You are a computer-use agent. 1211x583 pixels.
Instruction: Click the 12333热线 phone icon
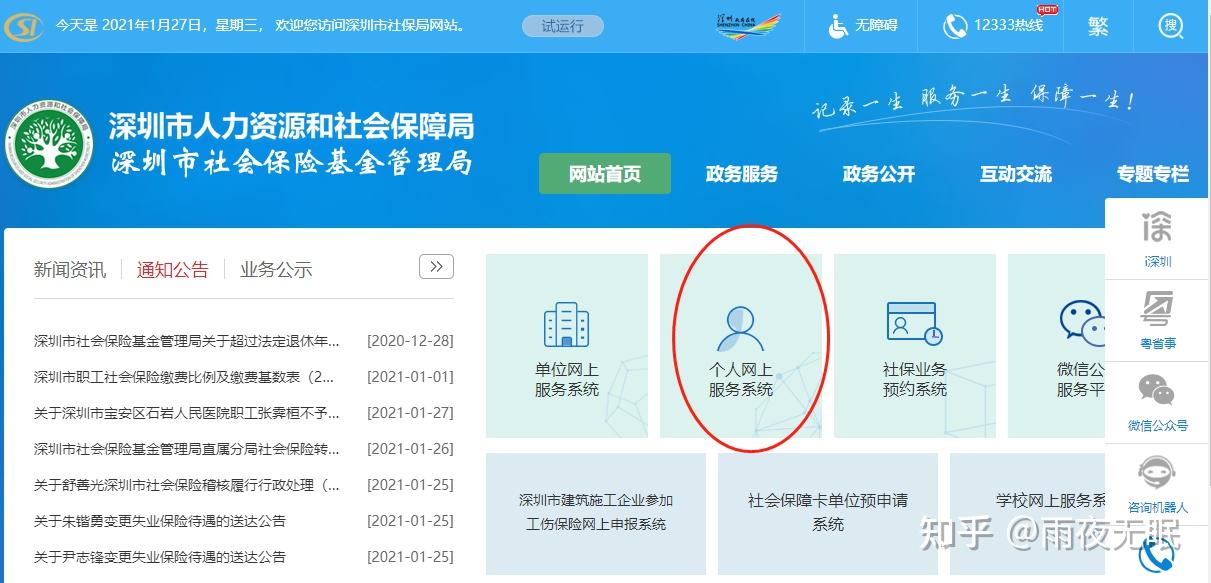pos(957,27)
